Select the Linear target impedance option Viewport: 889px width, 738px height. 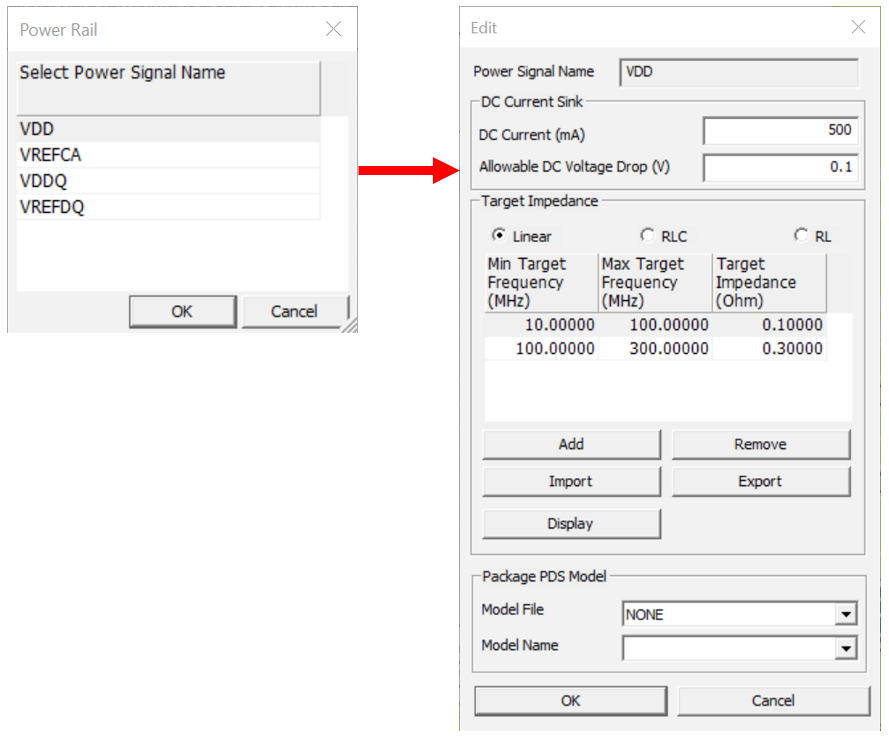click(x=499, y=236)
